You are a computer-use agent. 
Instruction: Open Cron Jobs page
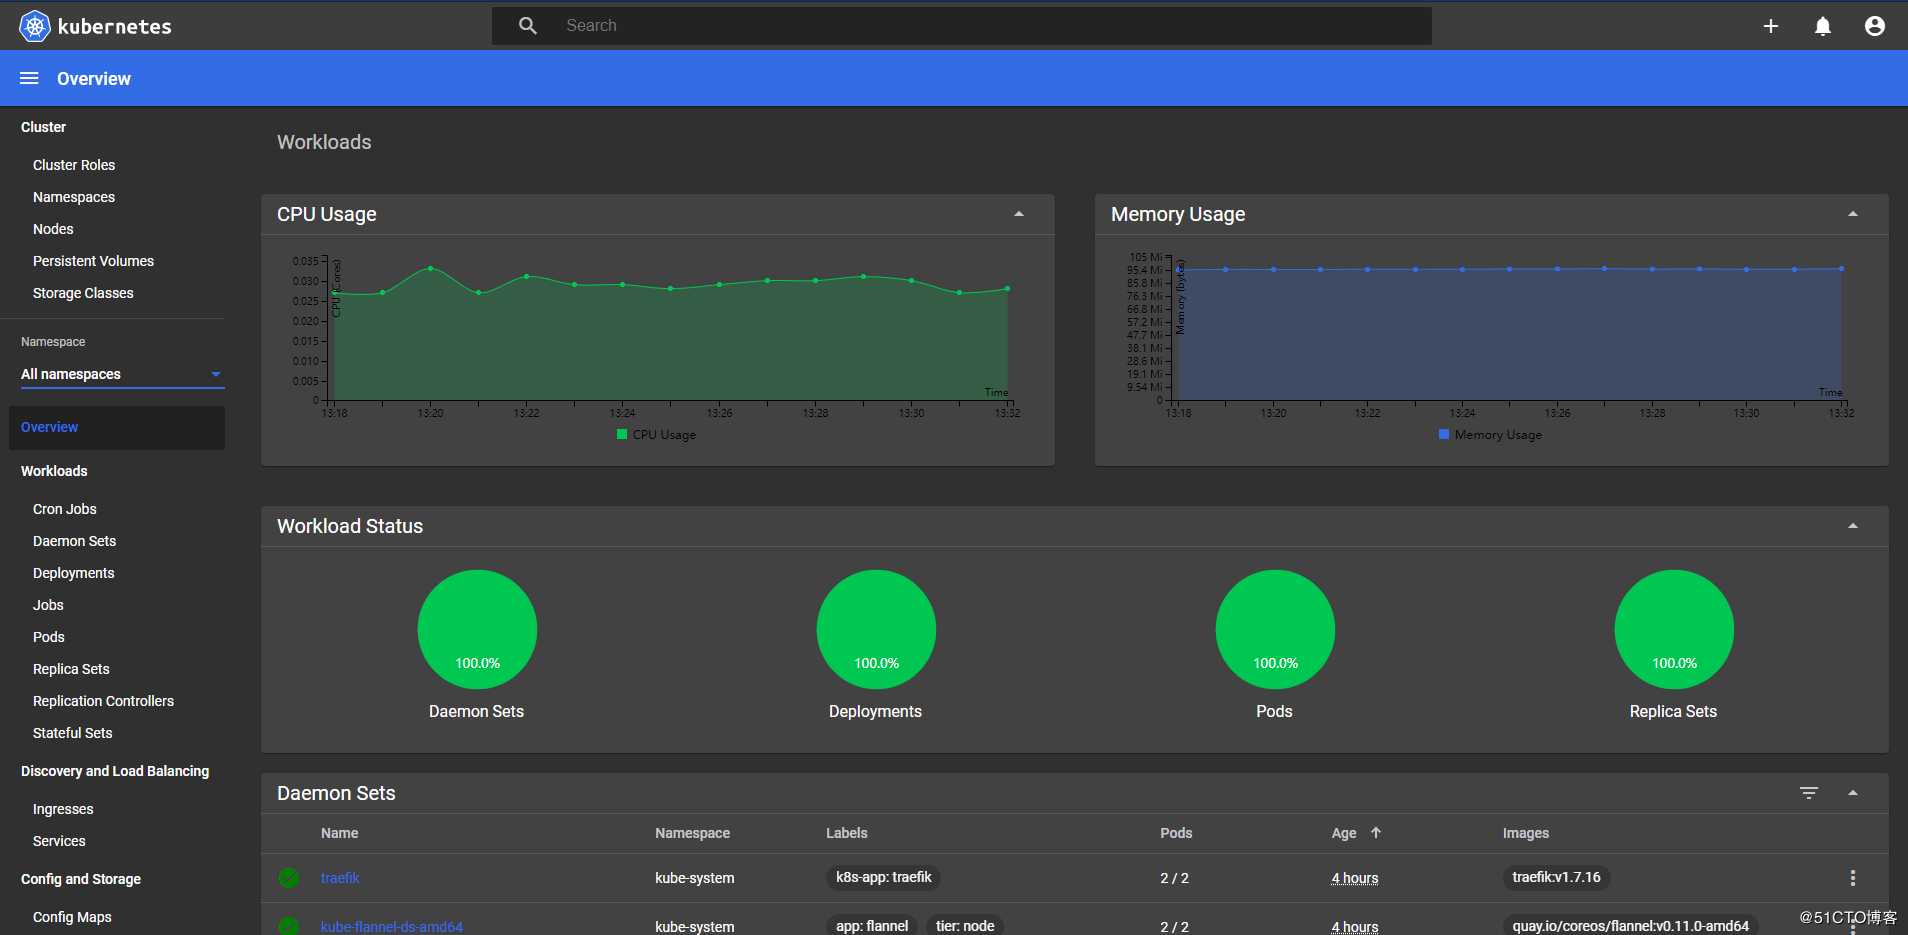click(x=65, y=509)
